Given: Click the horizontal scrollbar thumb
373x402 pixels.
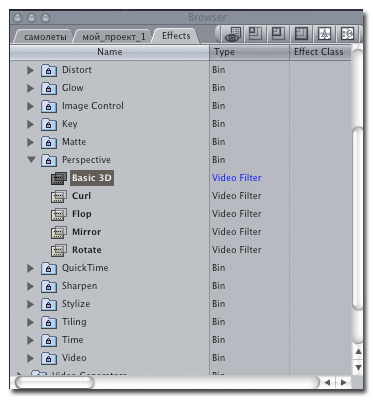Looking at the screenshot, I should click(55, 382).
